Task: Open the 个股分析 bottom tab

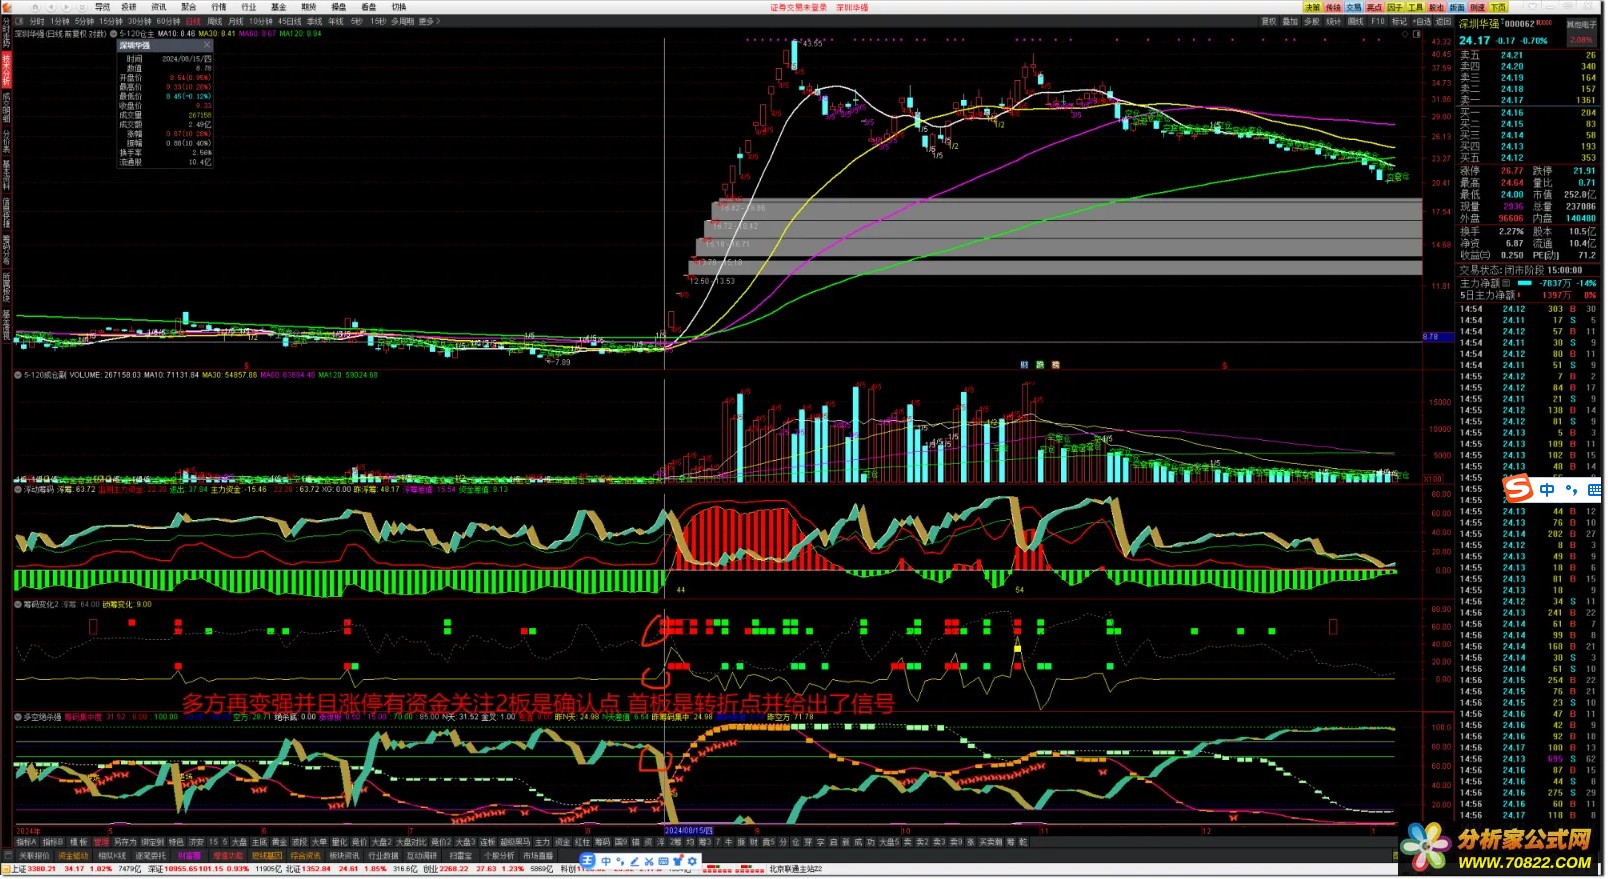Action: [499, 856]
